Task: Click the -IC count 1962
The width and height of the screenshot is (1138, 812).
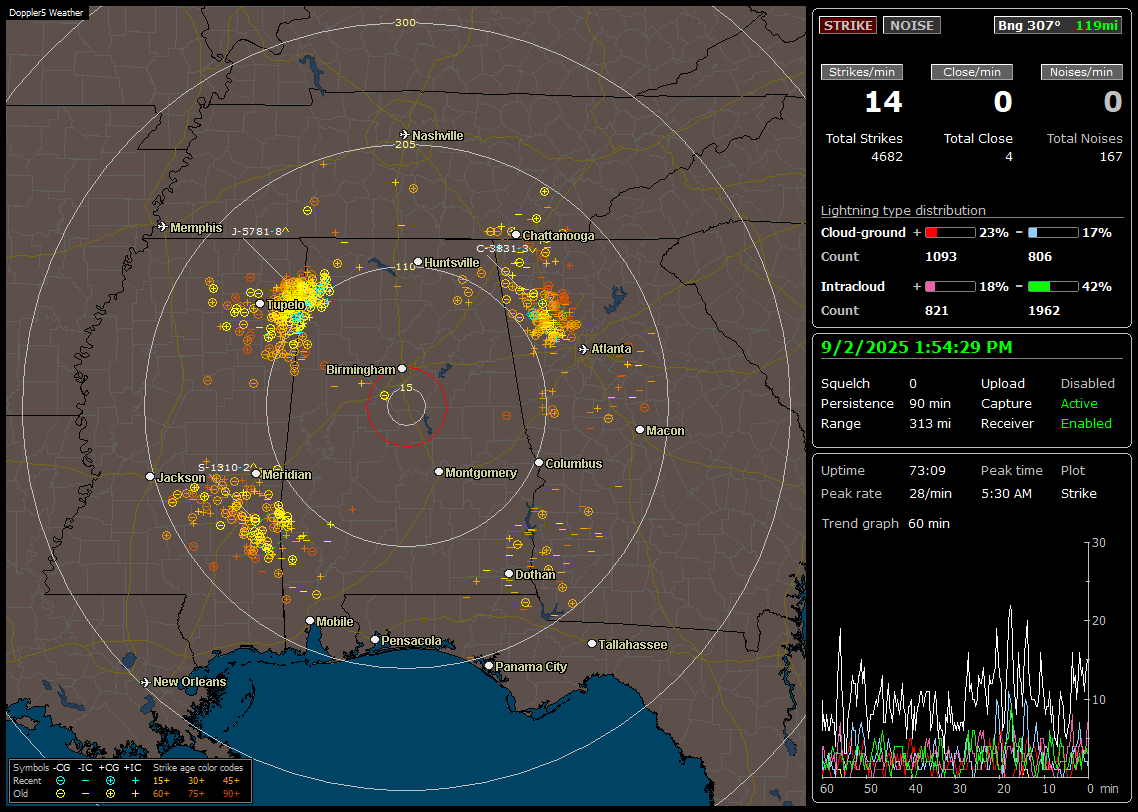Action: tap(1044, 310)
